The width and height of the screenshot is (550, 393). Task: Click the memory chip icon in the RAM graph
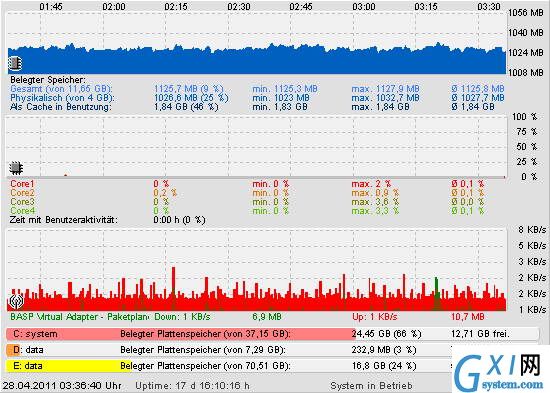click(15, 63)
